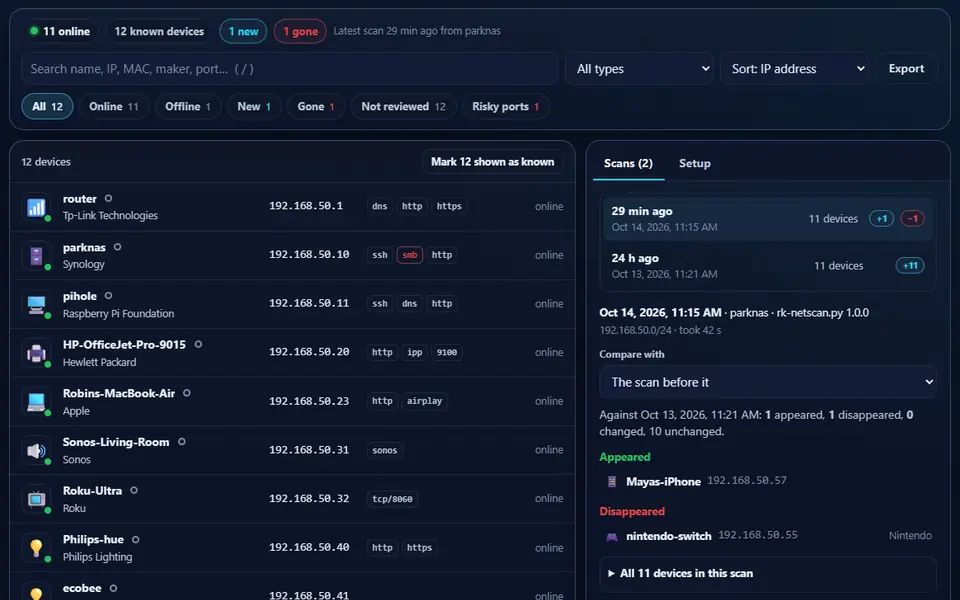Screen dimensions: 960x600
Task: Click IP address 192.168.50.40
Action: (309, 547)
